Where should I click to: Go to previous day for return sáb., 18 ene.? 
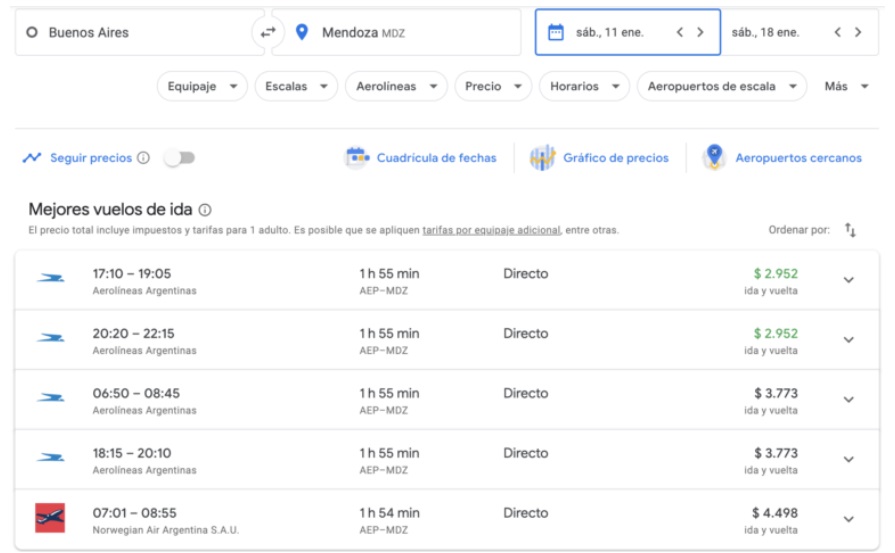tap(837, 33)
